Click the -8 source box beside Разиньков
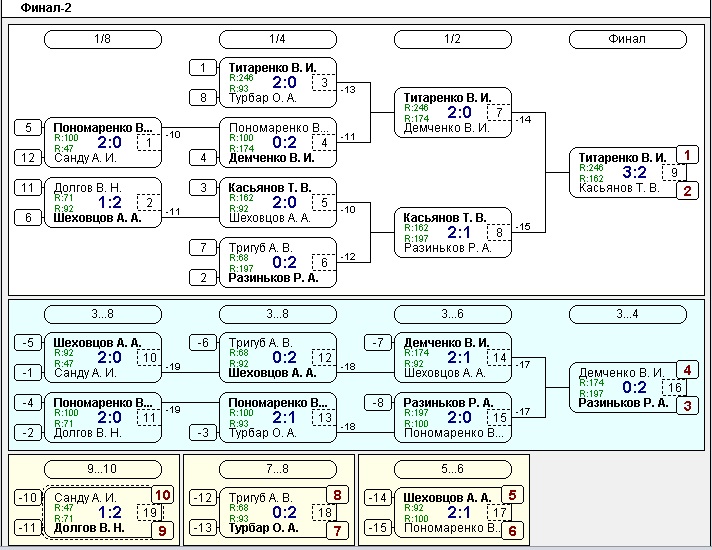The image size is (712, 550). 378,402
